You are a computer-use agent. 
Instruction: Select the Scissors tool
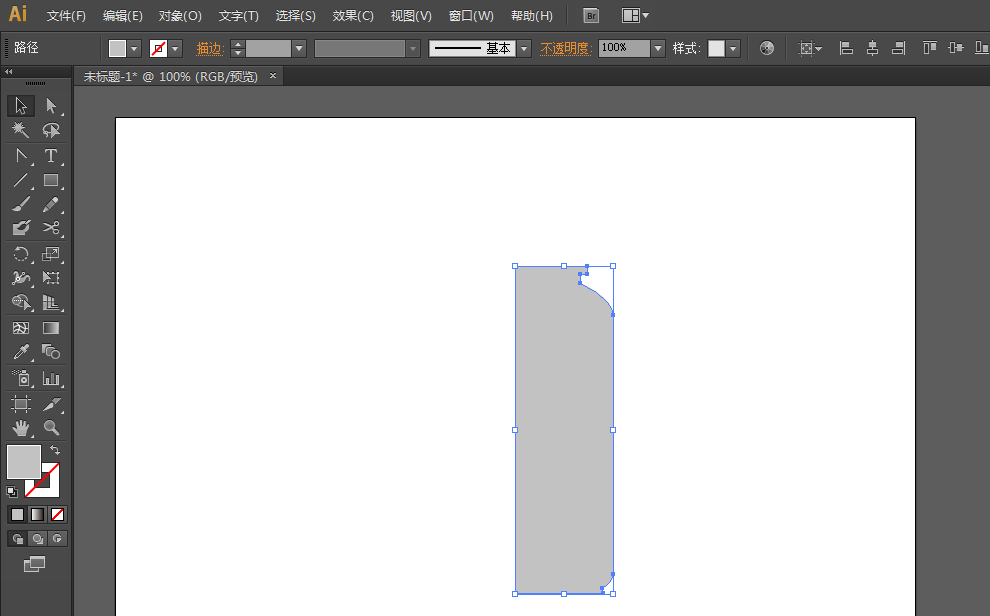(x=51, y=228)
